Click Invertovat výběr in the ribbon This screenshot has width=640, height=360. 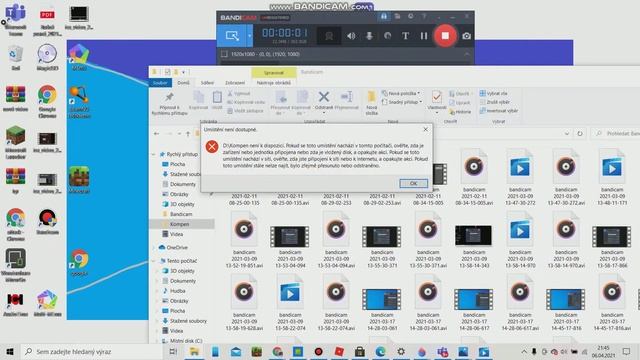(499, 111)
